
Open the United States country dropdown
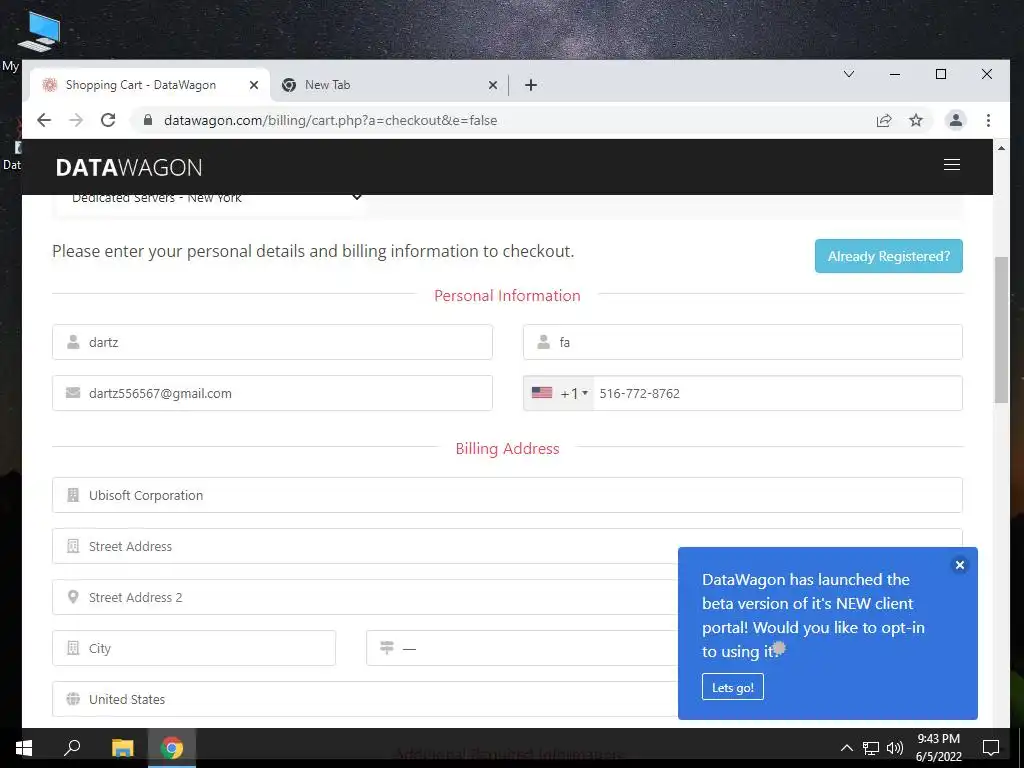coord(364,699)
